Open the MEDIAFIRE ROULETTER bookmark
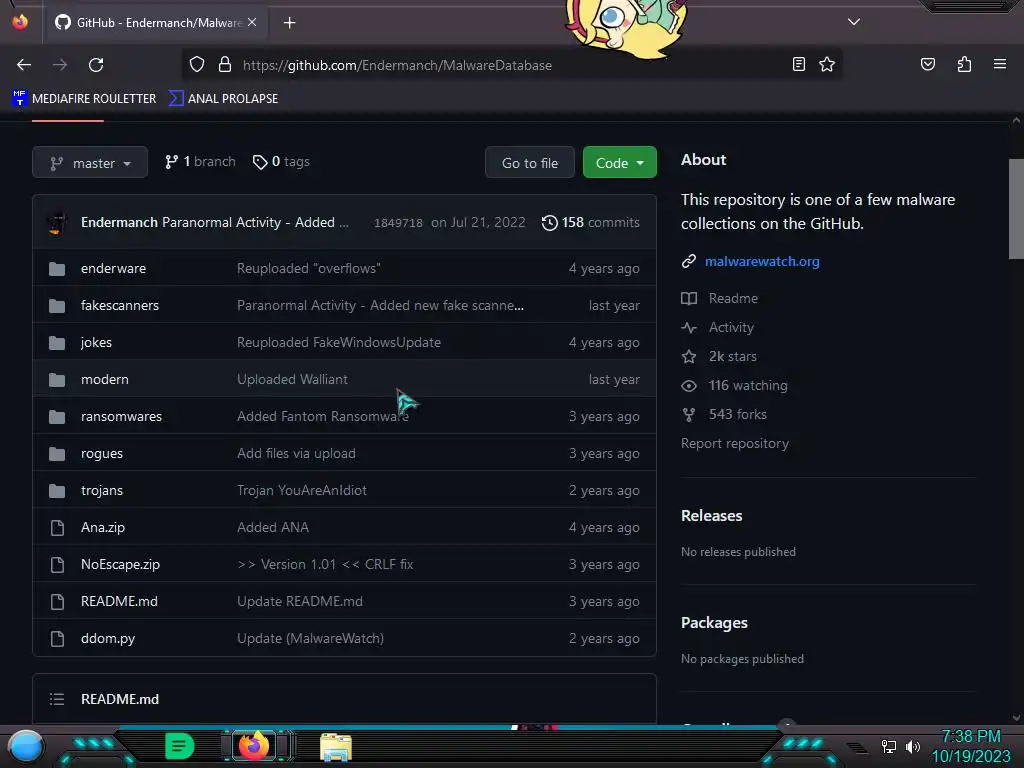 (84, 99)
